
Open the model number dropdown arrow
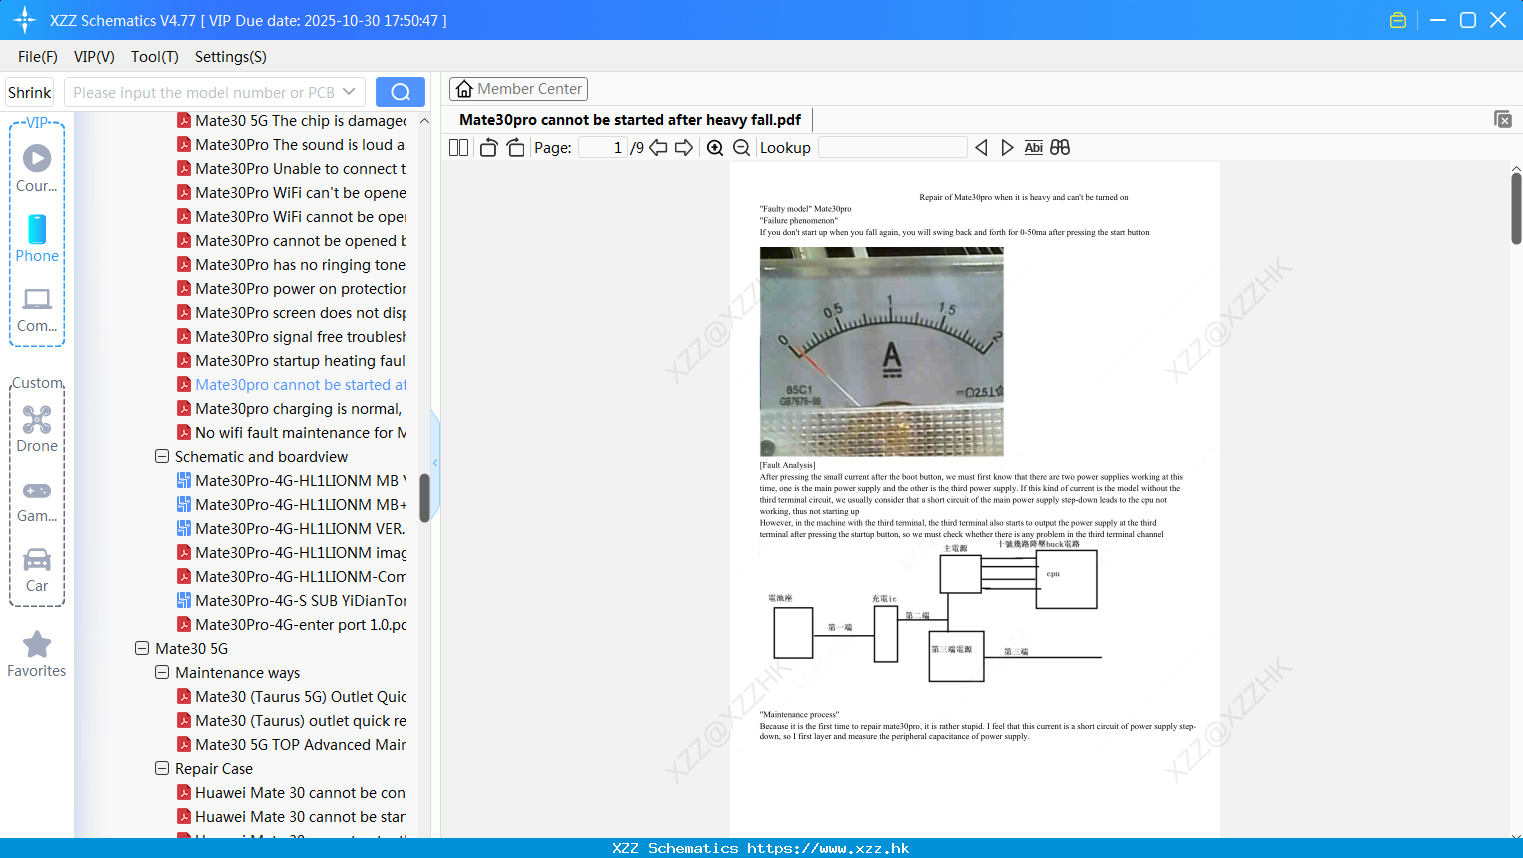(349, 92)
